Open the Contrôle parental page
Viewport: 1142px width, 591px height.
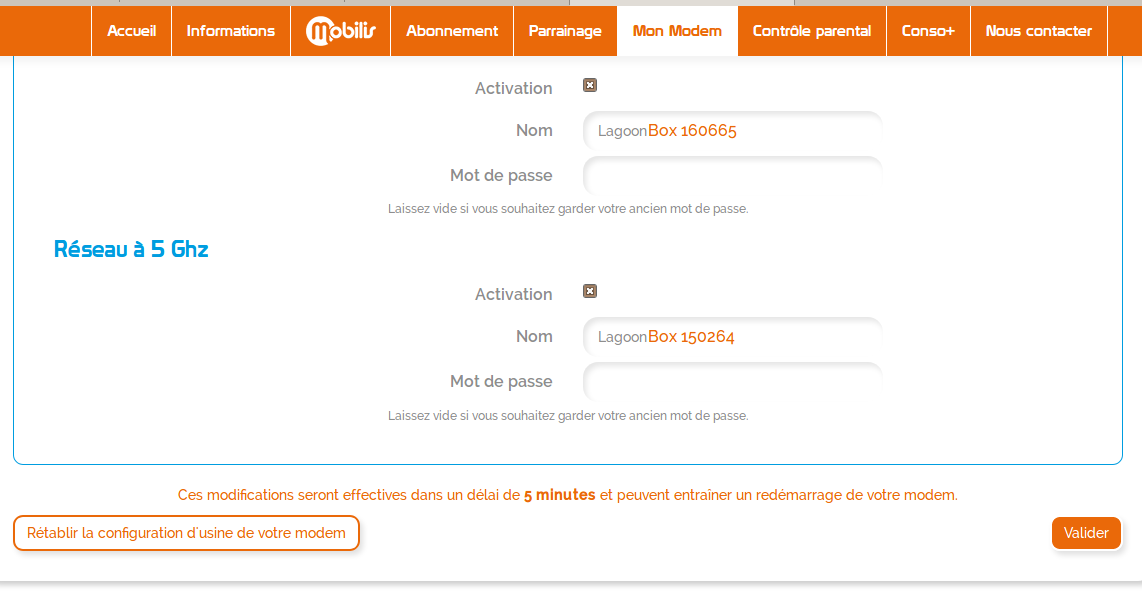click(x=812, y=31)
